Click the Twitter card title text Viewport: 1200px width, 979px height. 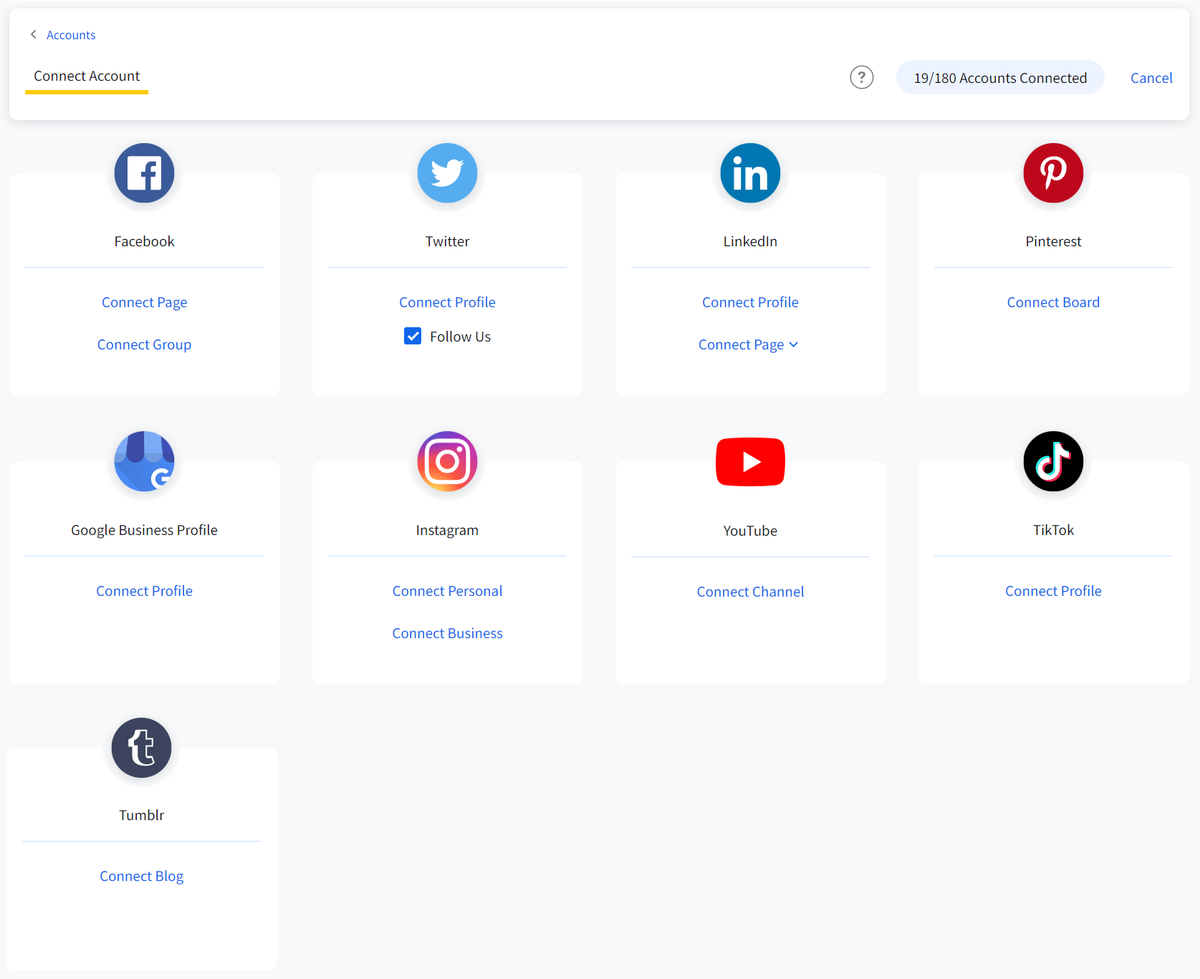(x=447, y=241)
